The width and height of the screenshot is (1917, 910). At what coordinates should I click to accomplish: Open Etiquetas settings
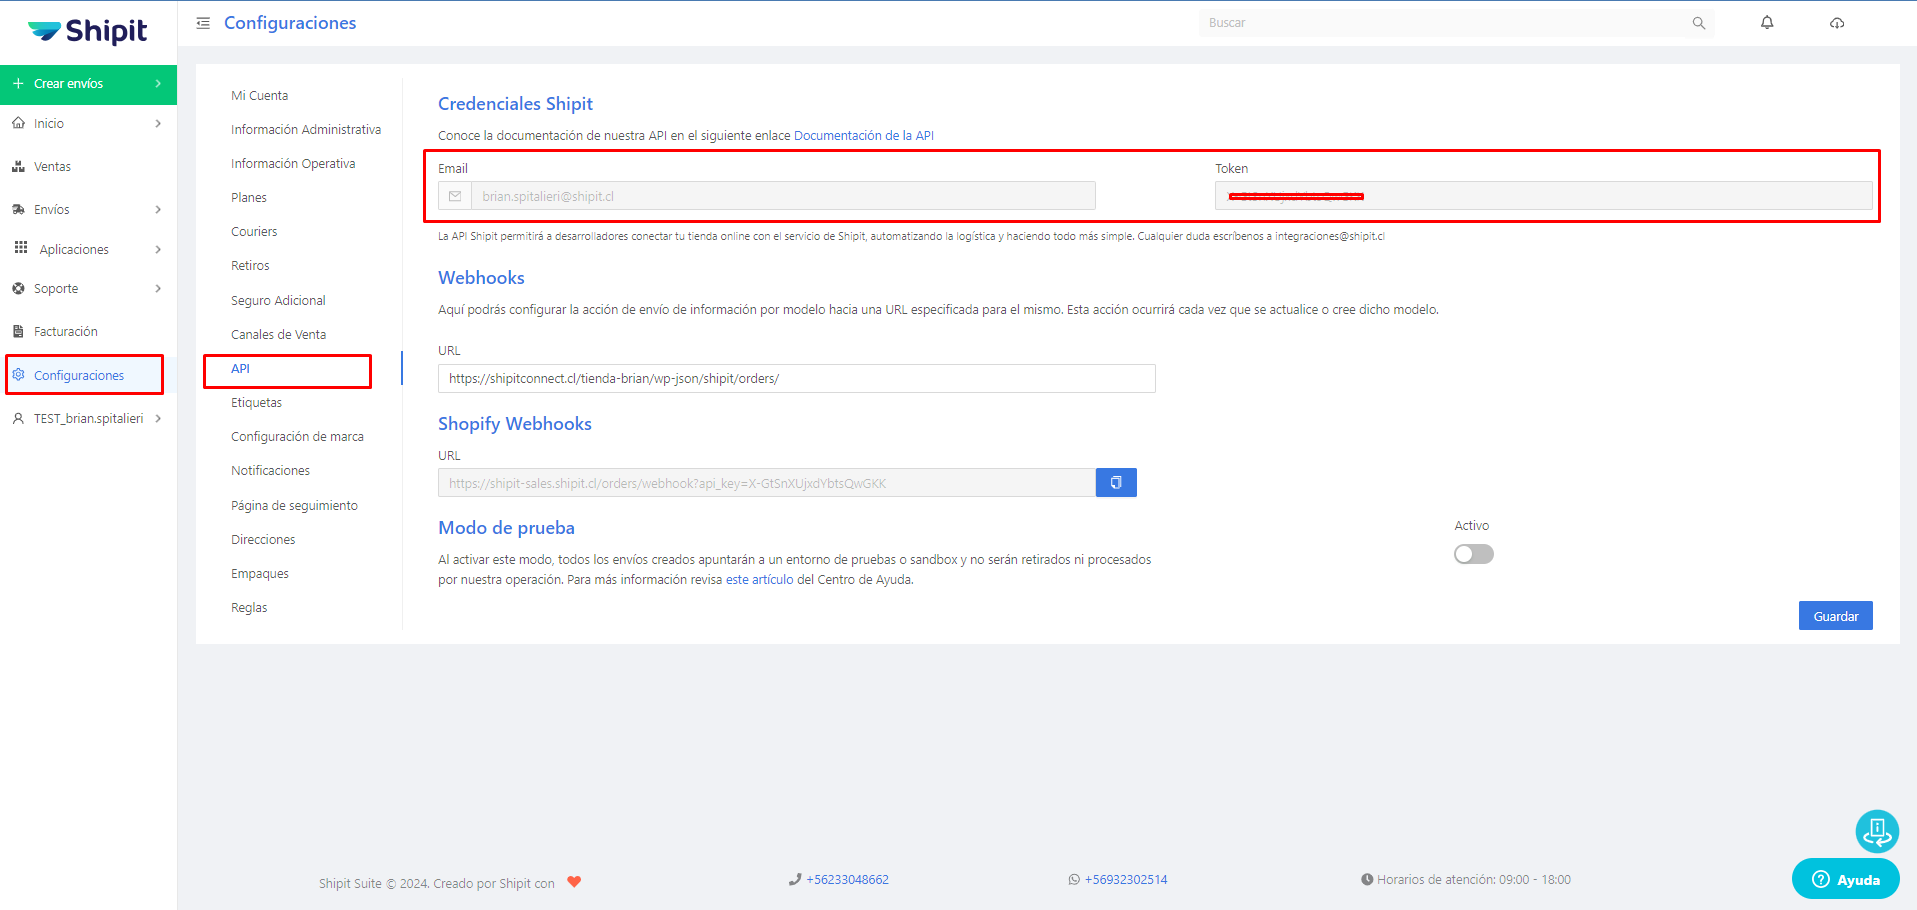tap(256, 402)
